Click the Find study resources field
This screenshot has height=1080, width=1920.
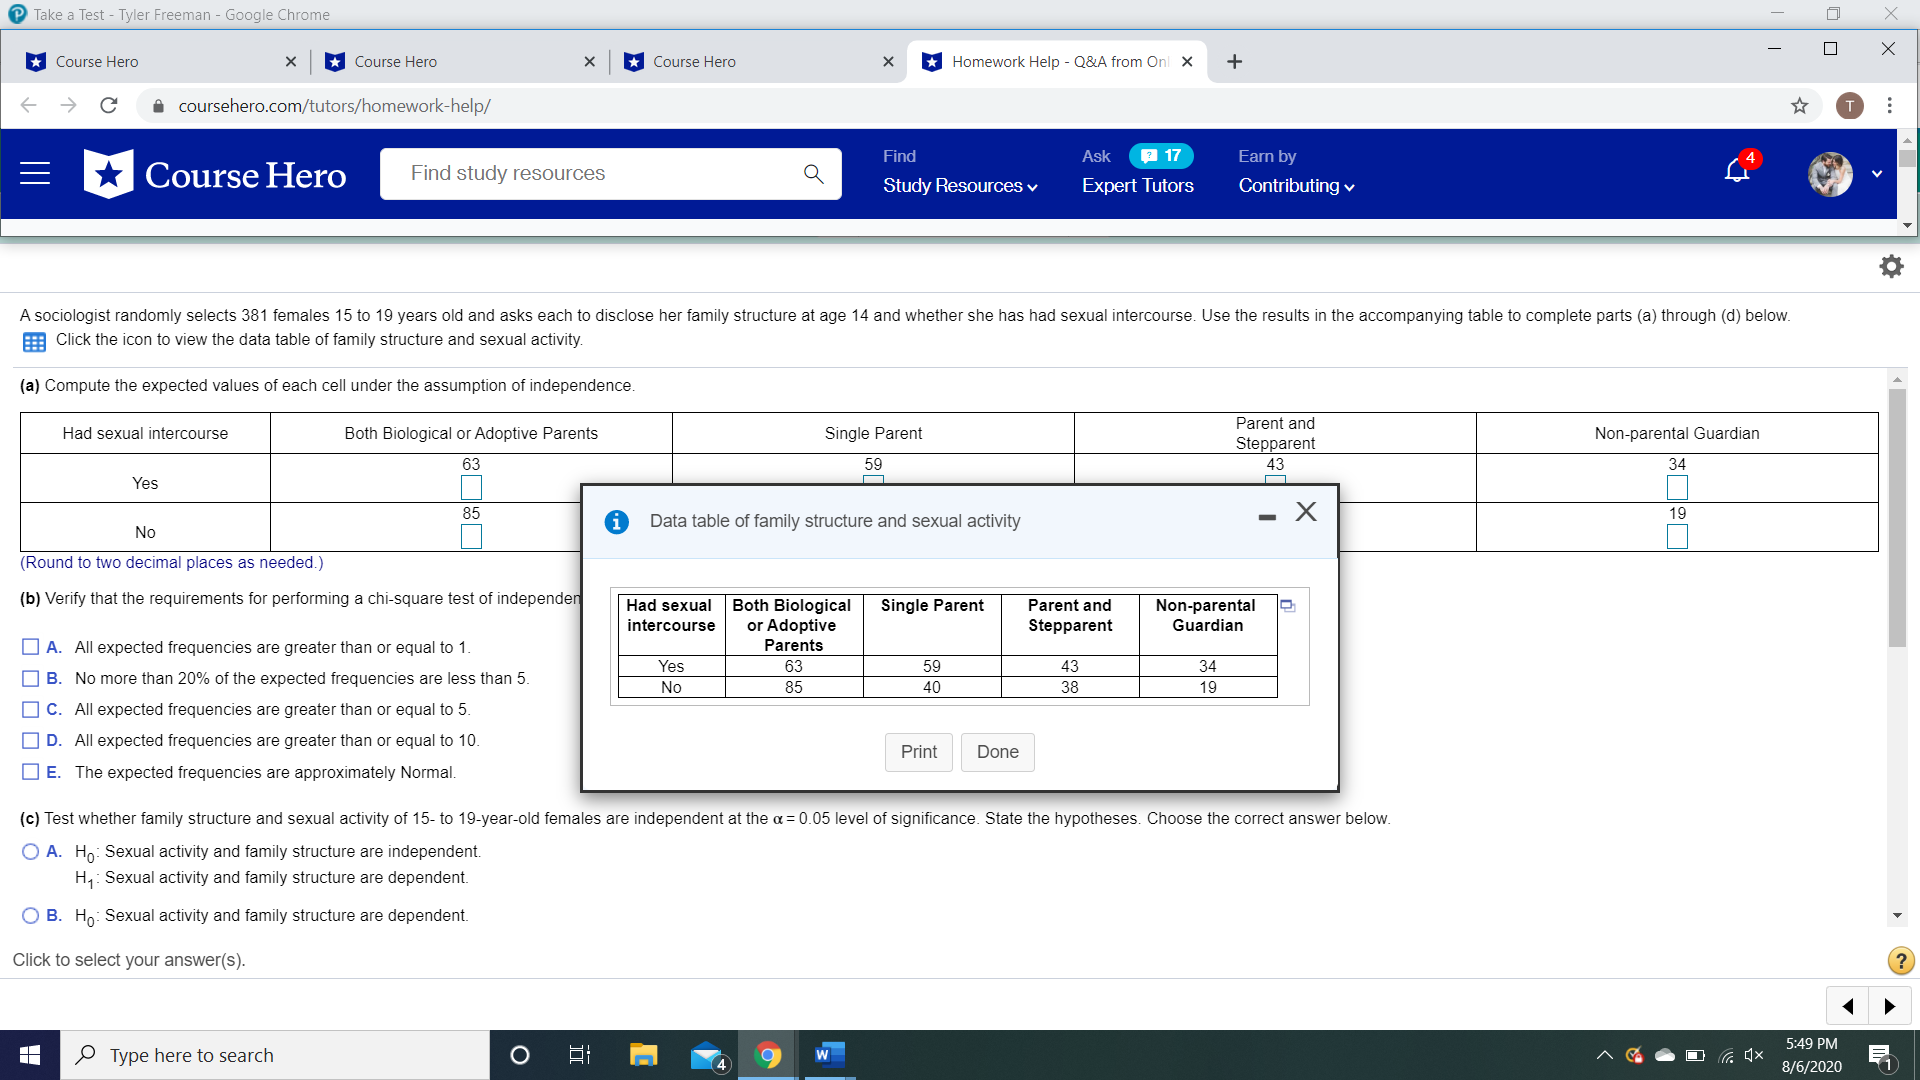(590, 174)
